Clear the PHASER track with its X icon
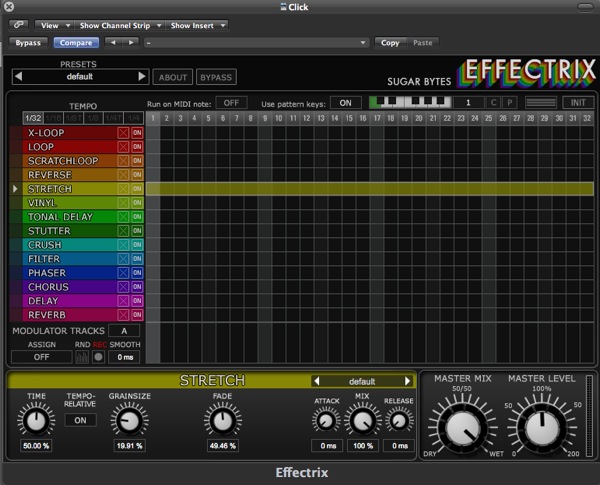Viewport: 600px width, 485px height. coord(123,273)
